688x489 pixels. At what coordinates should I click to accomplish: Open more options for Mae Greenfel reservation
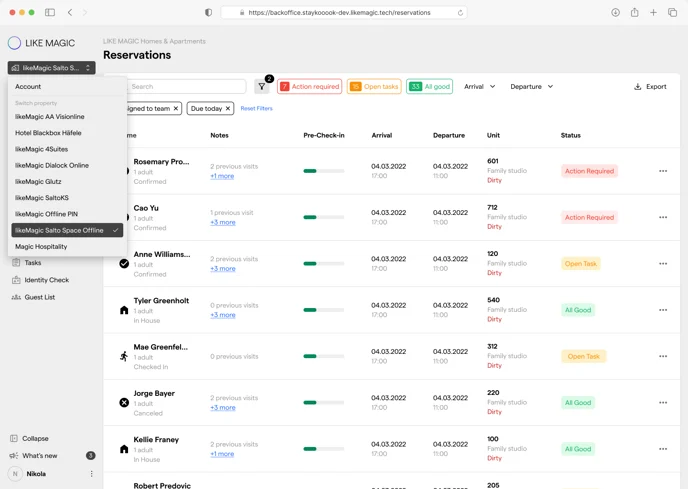click(663, 356)
